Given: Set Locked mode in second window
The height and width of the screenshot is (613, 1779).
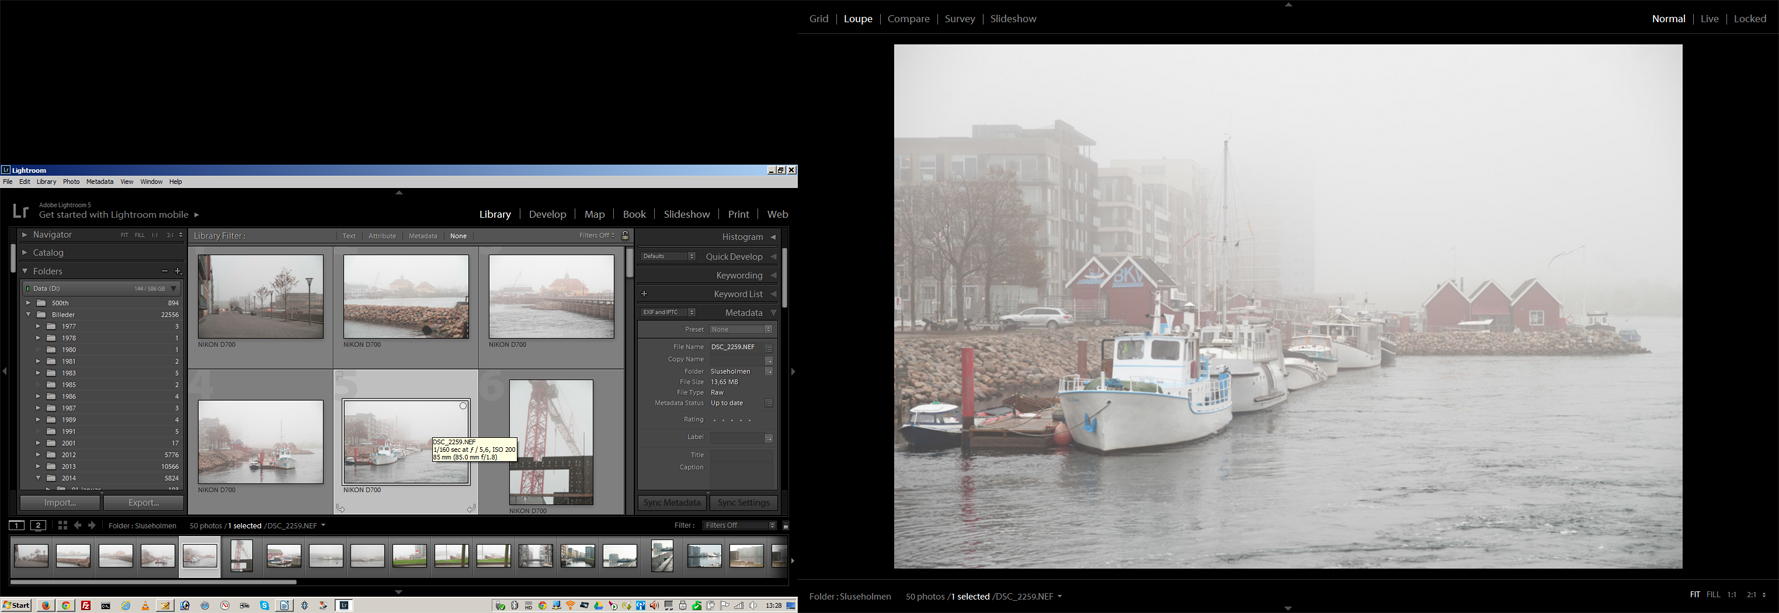Looking at the screenshot, I should coord(1750,19).
